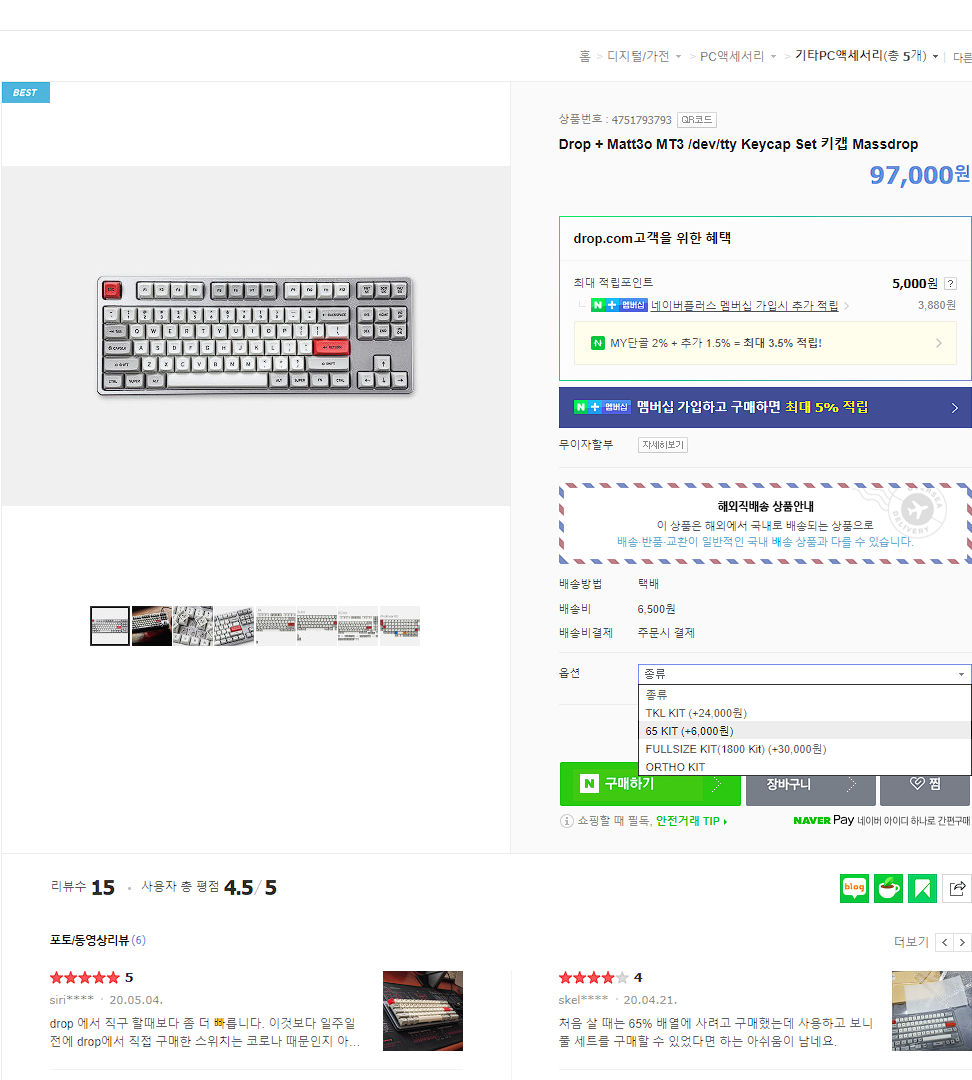Click the Naver cafe share icon
The width and height of the screenshot is (972, 1080).
(x=888, y=888)
